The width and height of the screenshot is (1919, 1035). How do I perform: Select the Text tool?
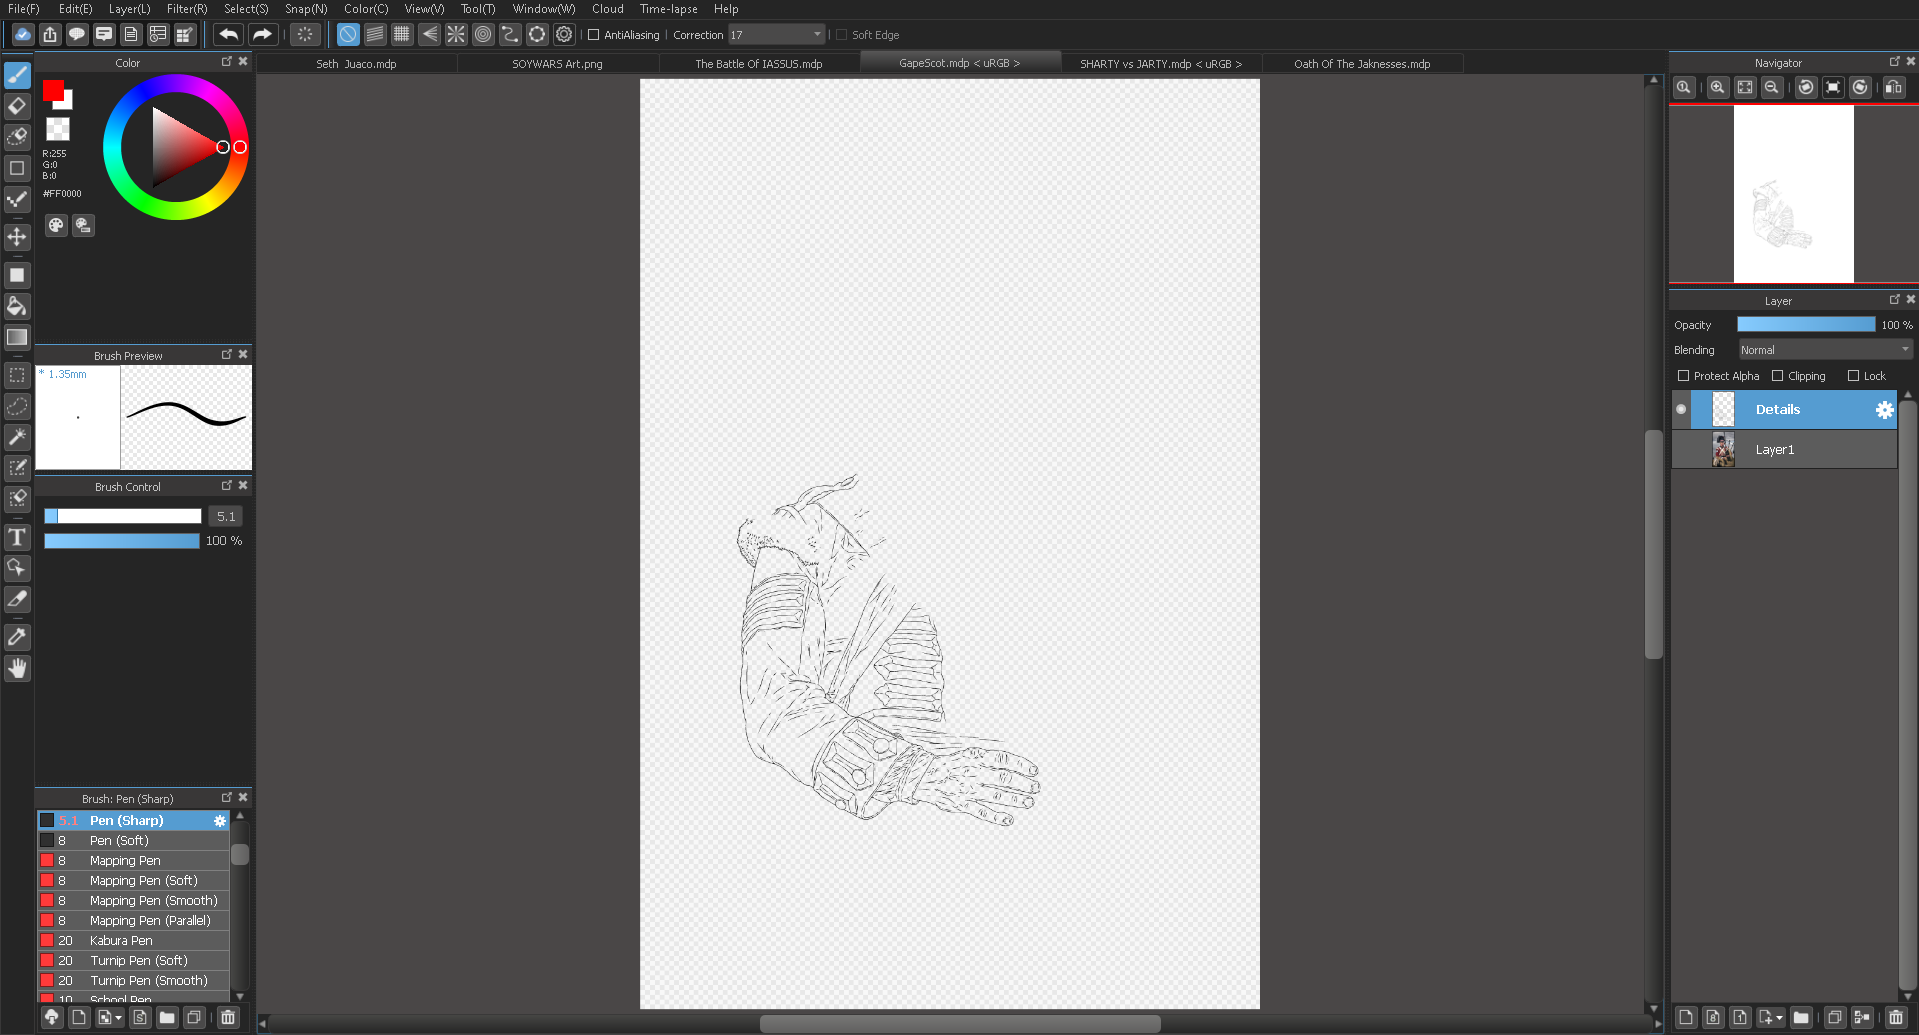coord(17,538)
